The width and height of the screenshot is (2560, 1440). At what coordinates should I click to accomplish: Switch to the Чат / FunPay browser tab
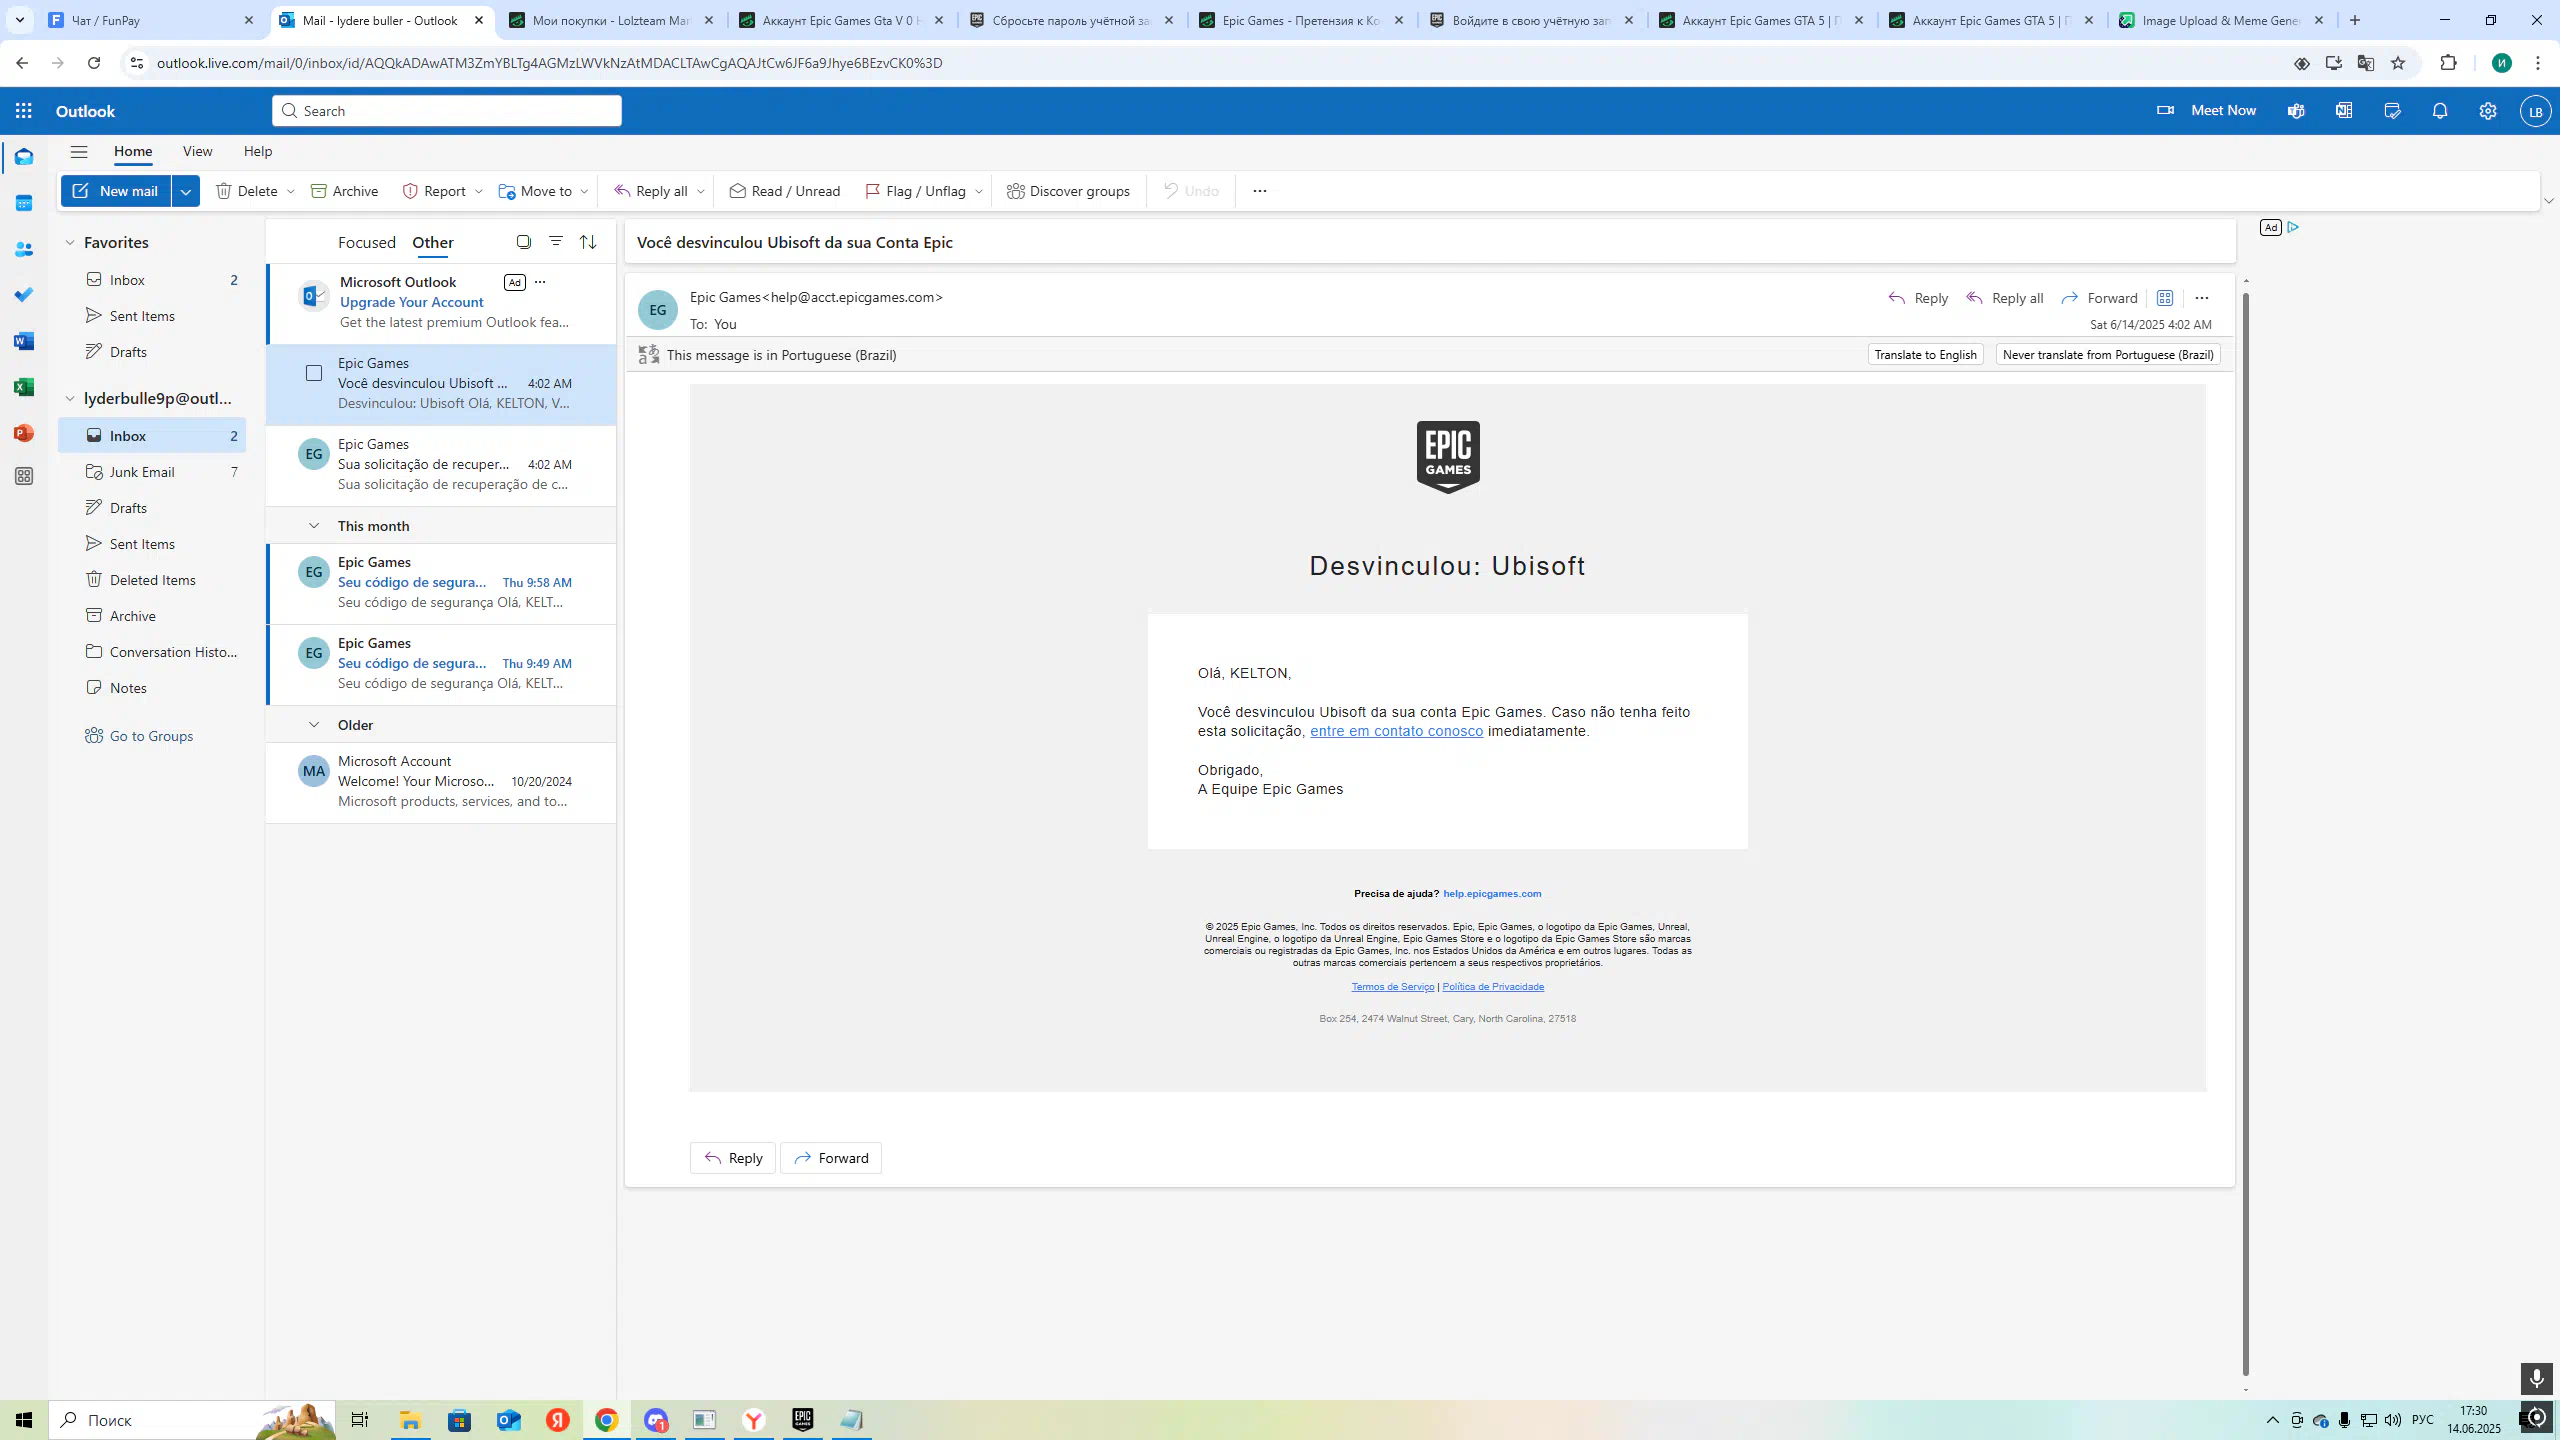click(x=152, y=20)
